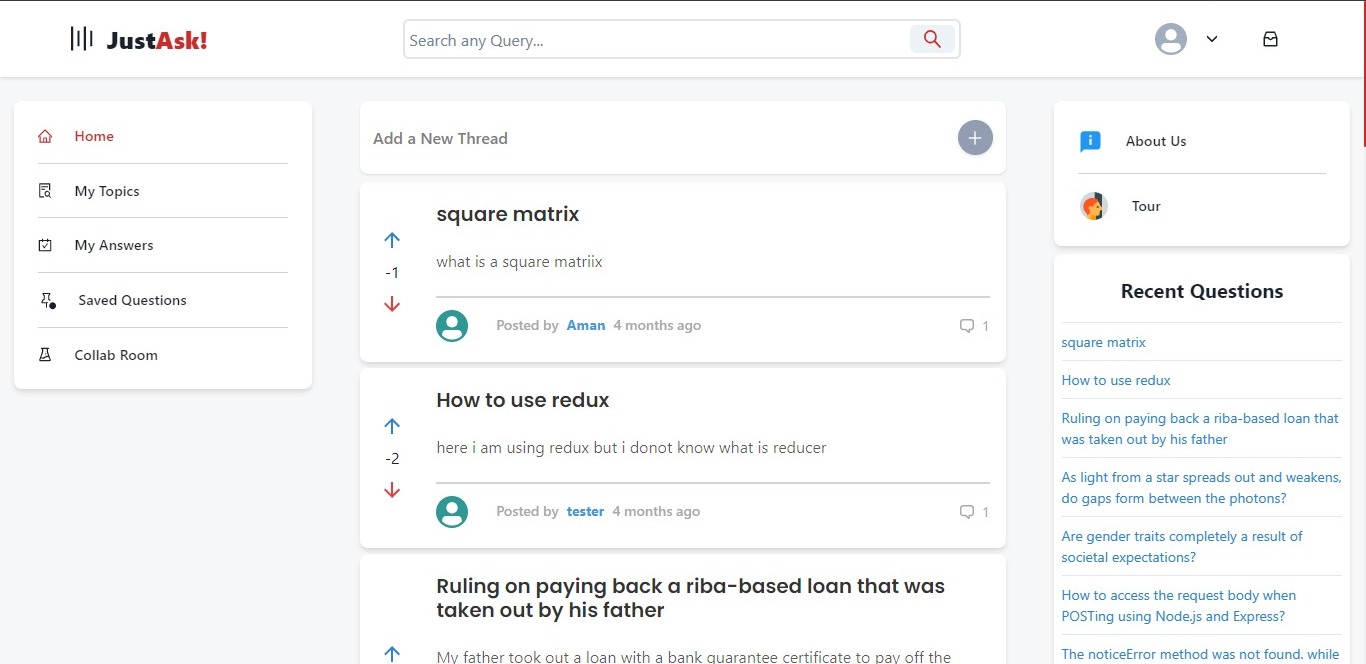Image resolution: width=1366 pixels, height=664 pixels.
Task: Select Collab Room from sidebar
Action: pyautogui.click(x=116, y=355)
